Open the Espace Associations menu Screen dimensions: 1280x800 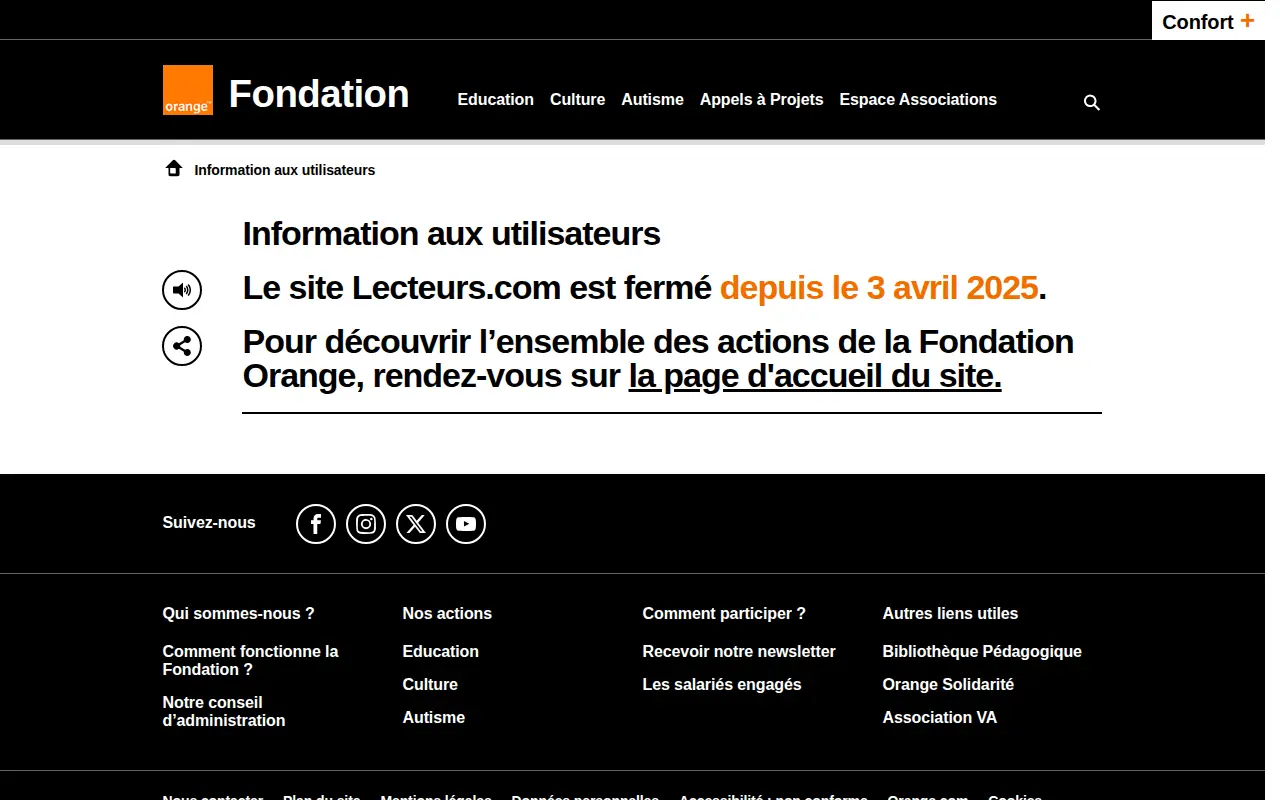[918, 99]
